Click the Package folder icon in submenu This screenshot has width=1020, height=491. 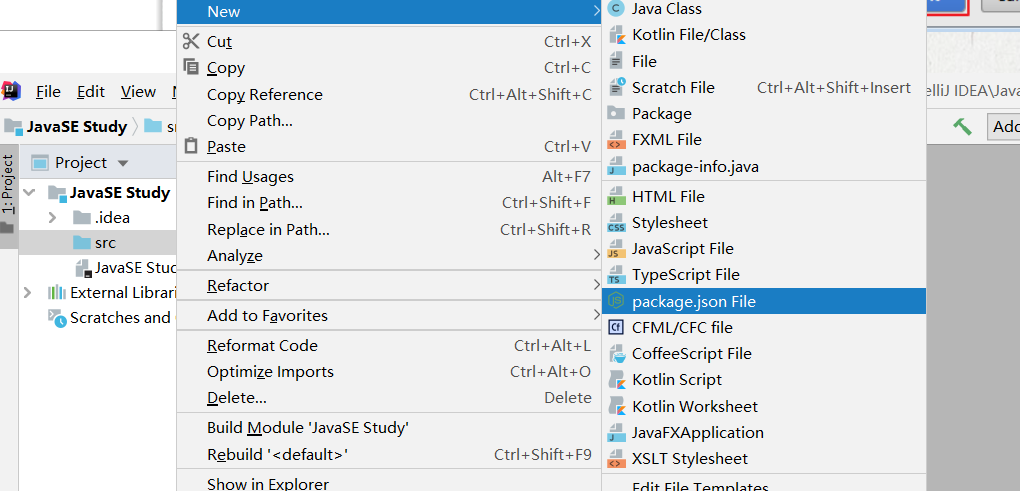tap(615, 113)
